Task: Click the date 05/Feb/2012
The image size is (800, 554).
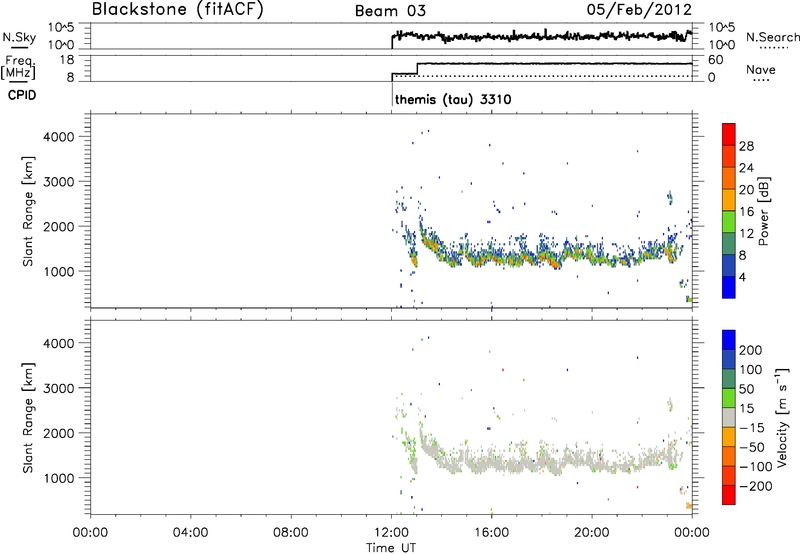Action: 639,10
